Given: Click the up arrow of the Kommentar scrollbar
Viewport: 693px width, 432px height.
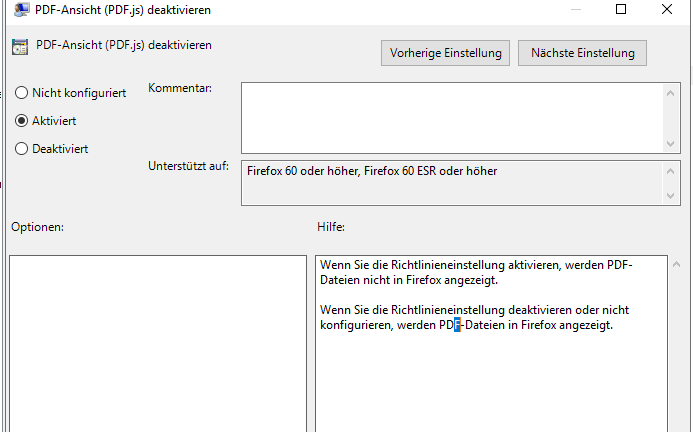Looking at the screenshot, I should pos(672,92).
